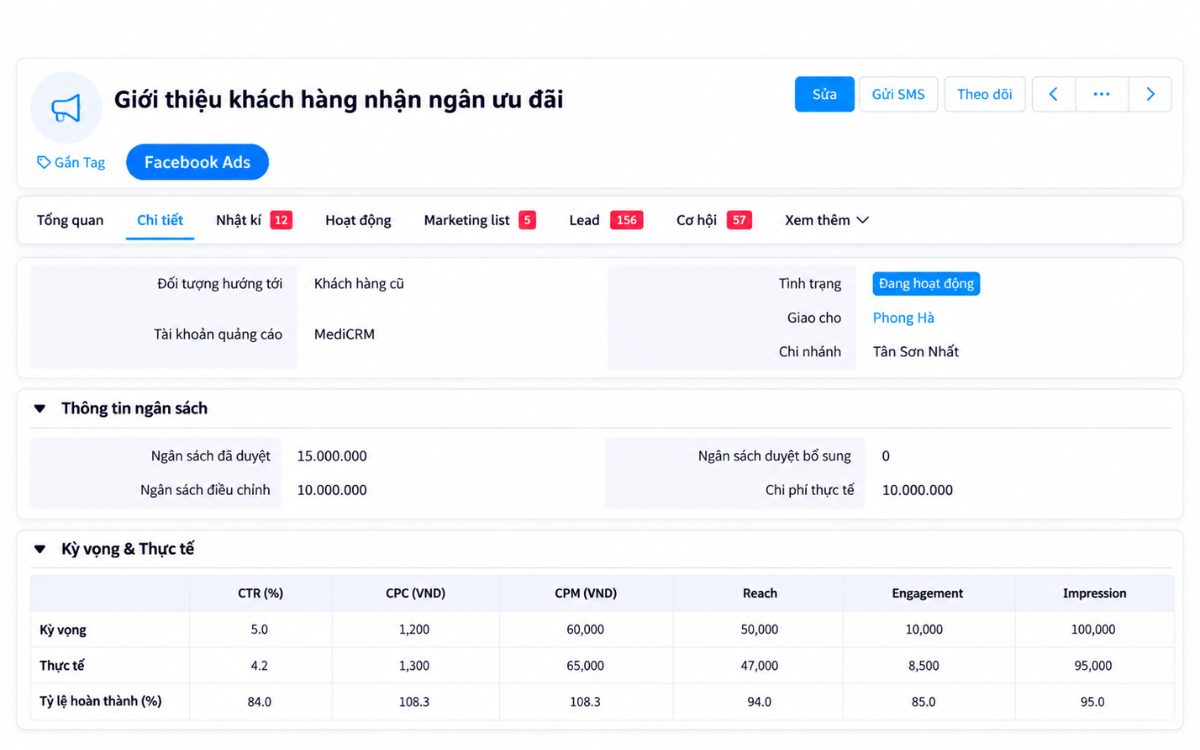Viewport: 1200px width, 750px height.
Task: Click the Nhật kí count badge 12
Action: [281, 220]
